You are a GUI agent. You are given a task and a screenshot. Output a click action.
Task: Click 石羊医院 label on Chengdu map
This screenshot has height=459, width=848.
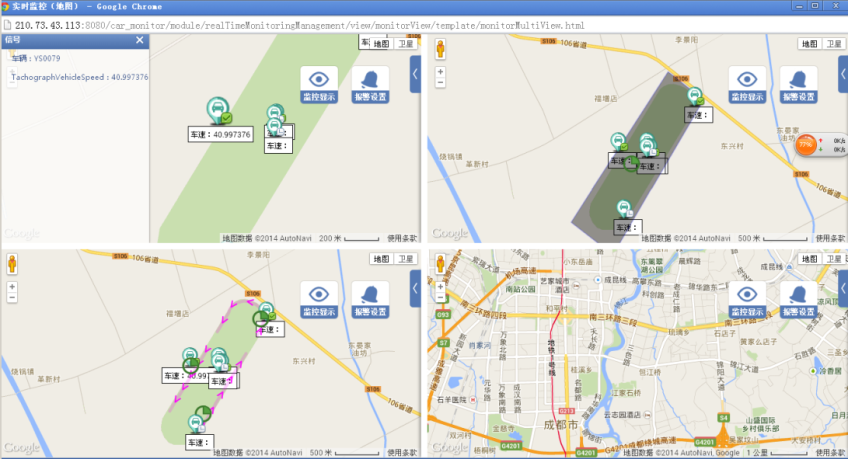(x=452, y=400)
